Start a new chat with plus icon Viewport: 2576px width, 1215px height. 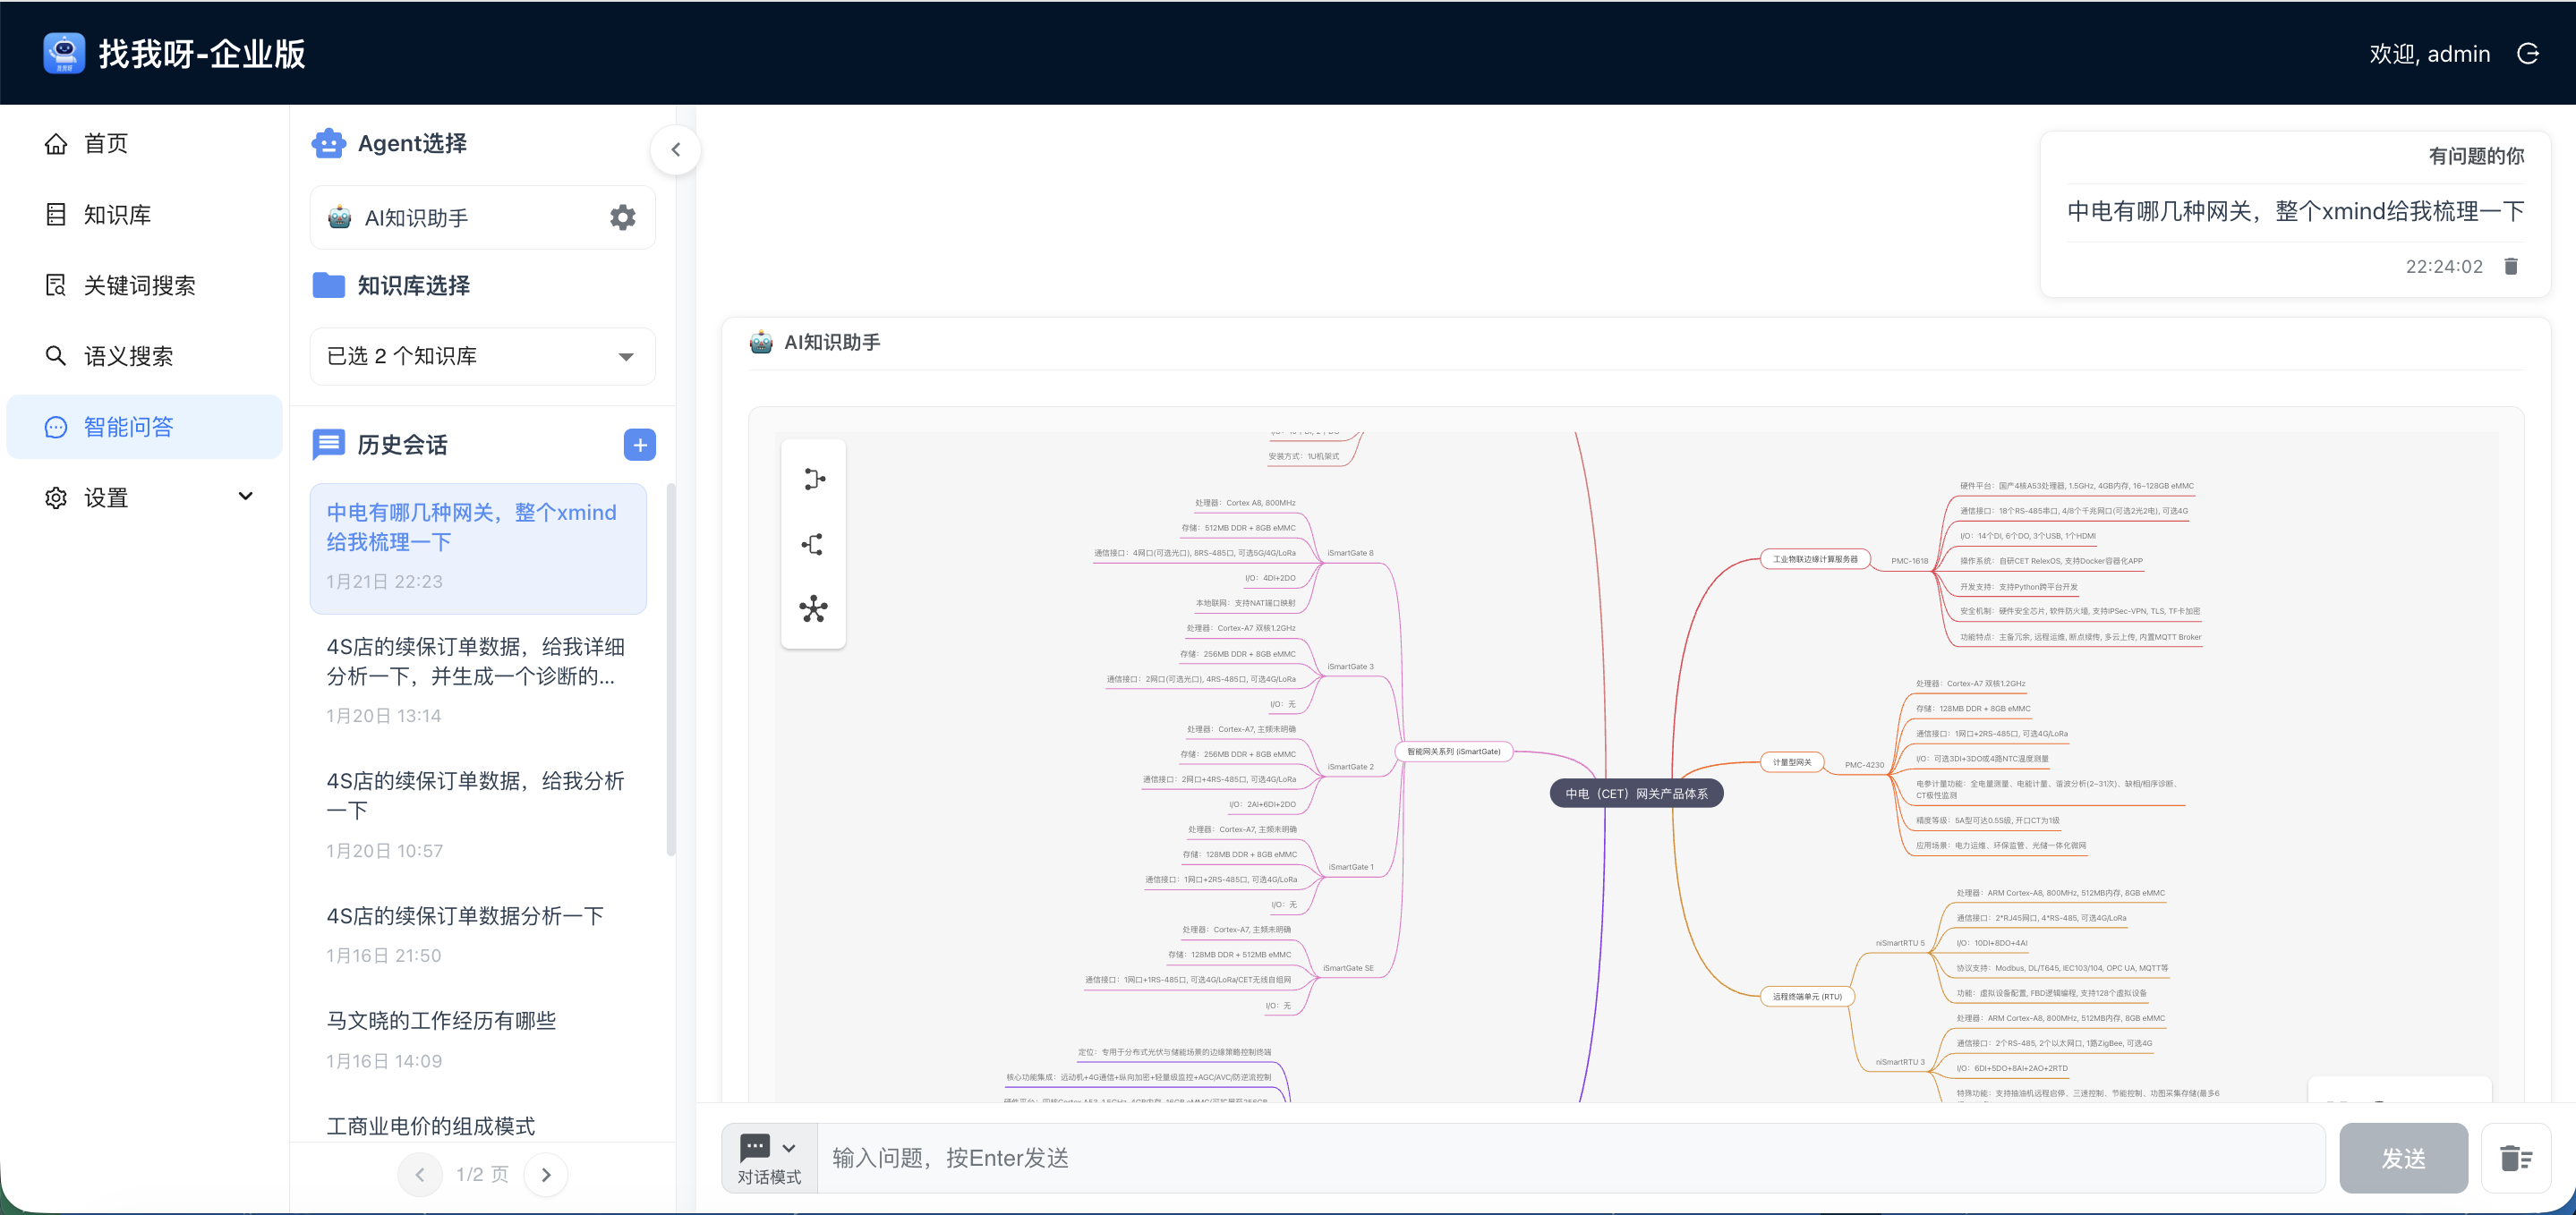click(639, 445)
